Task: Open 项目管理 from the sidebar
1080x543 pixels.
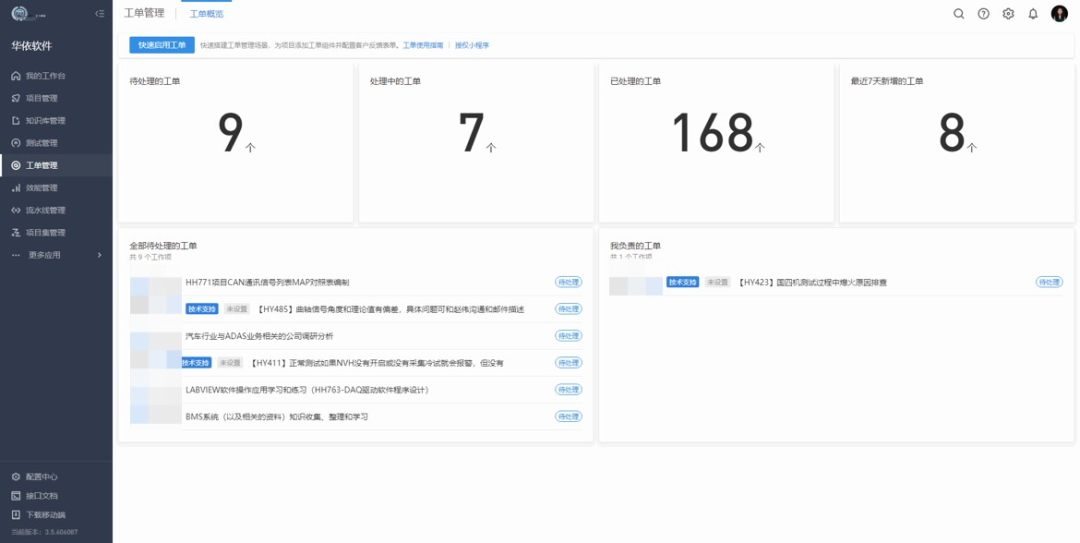Action: (41, 98)
